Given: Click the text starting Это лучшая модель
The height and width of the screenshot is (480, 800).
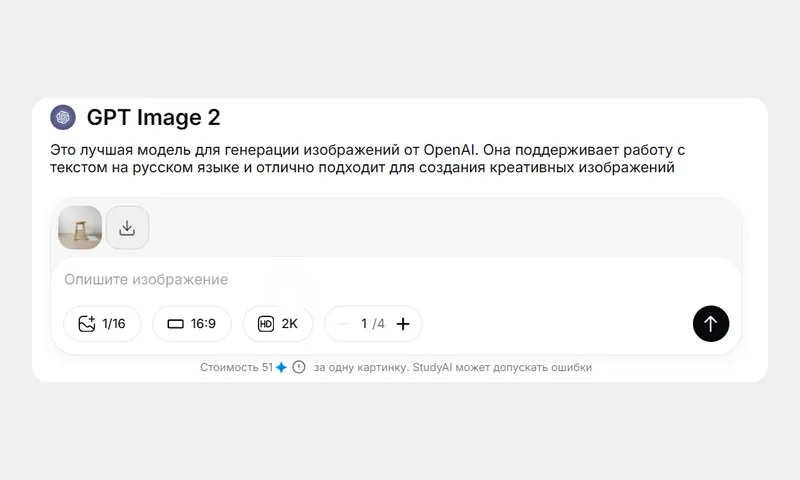Looking at the screenshot, I should [367, 159].
